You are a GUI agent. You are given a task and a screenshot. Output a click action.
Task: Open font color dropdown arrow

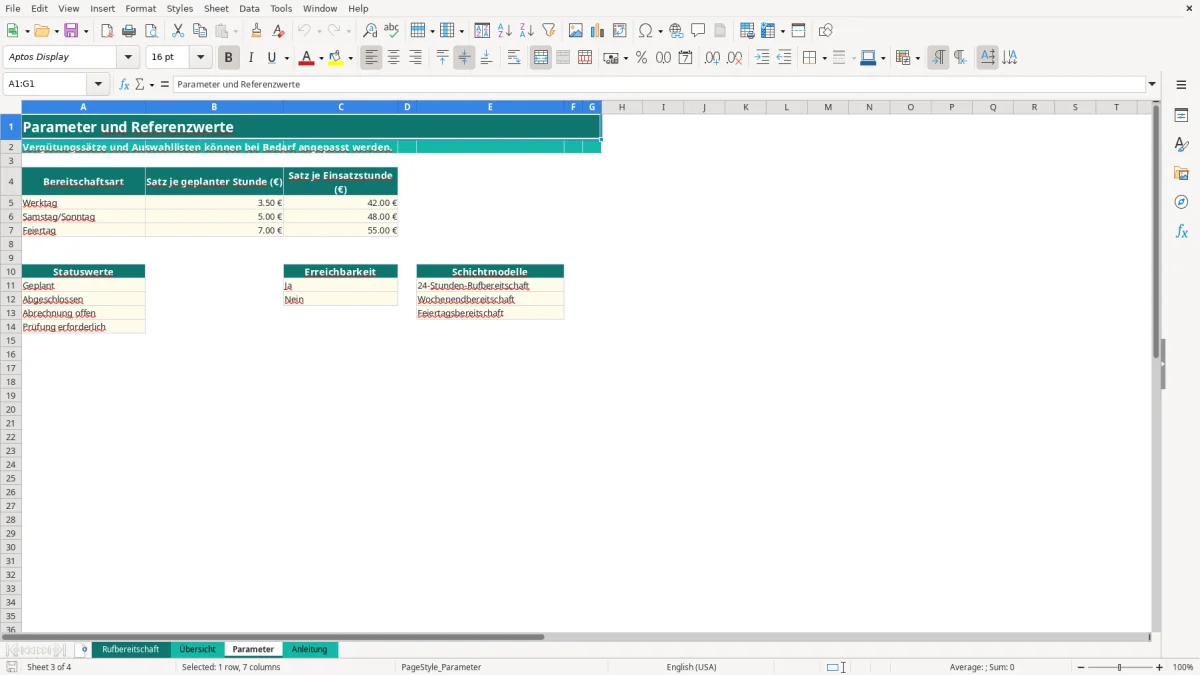320,58
